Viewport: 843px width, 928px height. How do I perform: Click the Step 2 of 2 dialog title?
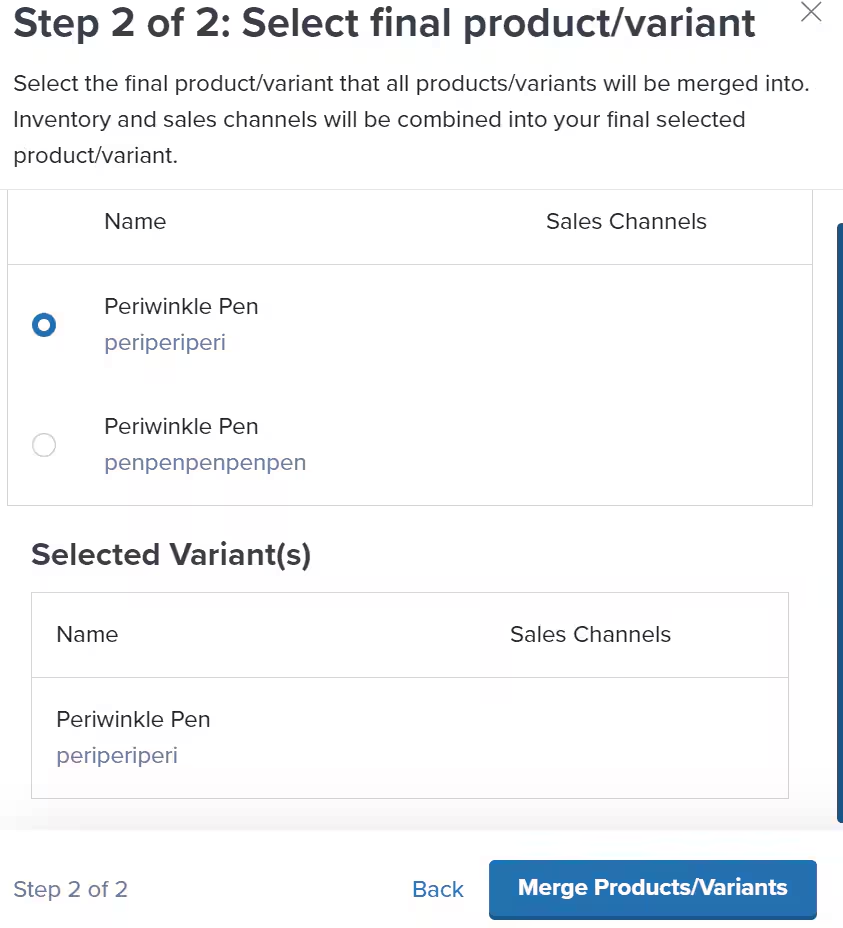point(385,22)
